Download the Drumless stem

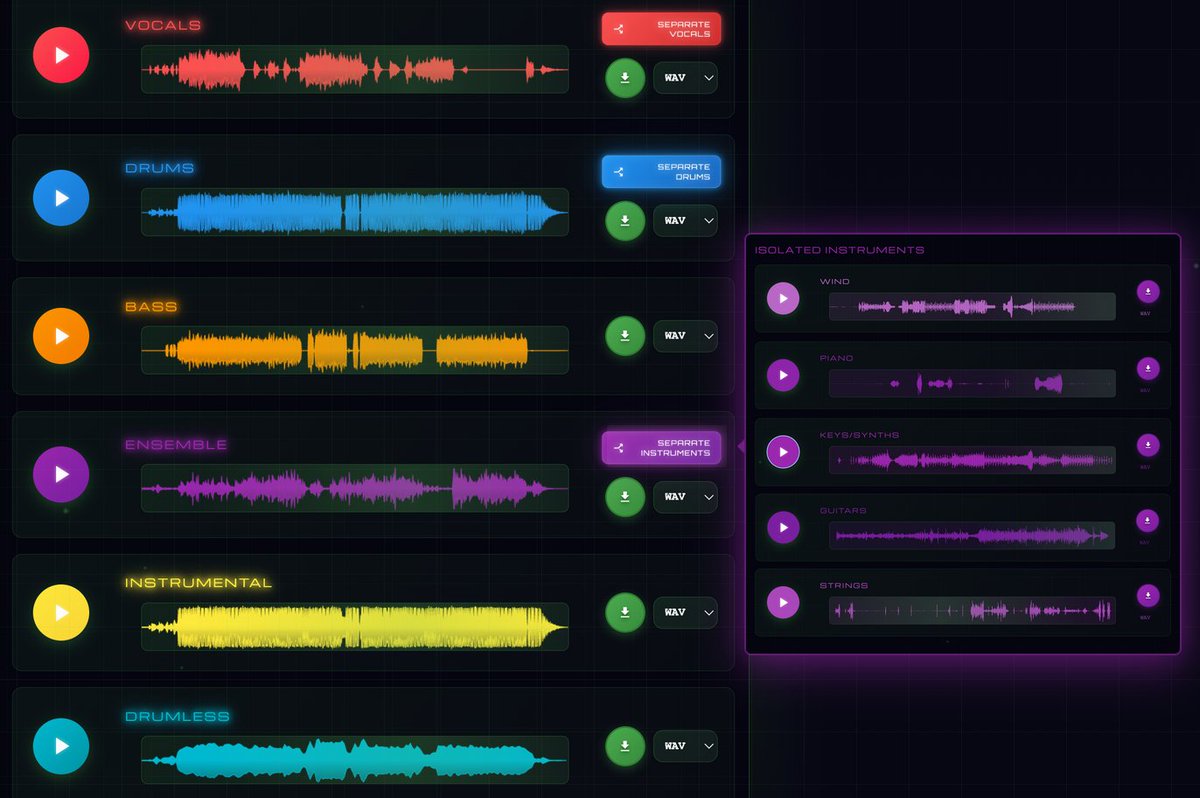click(x=625, y=746)
